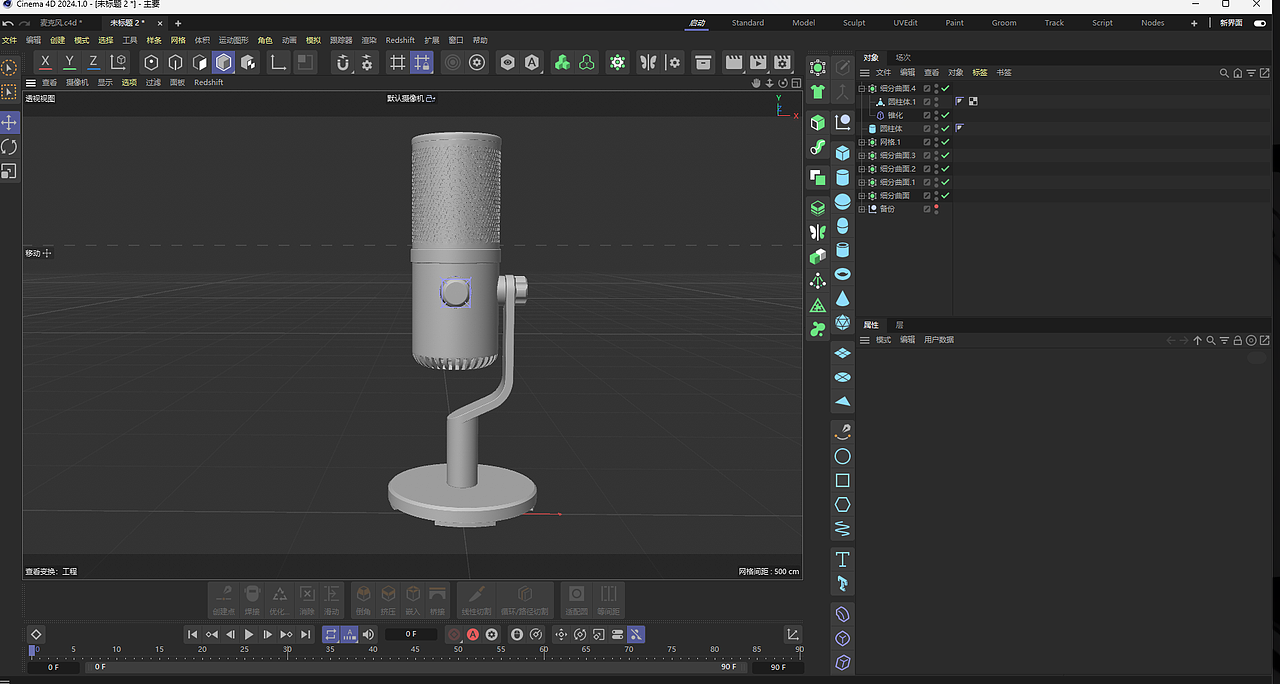Select the Rotate tool in the left toolbar
1280x684 pixels.
pyautogui.click(x=9, y=147)
